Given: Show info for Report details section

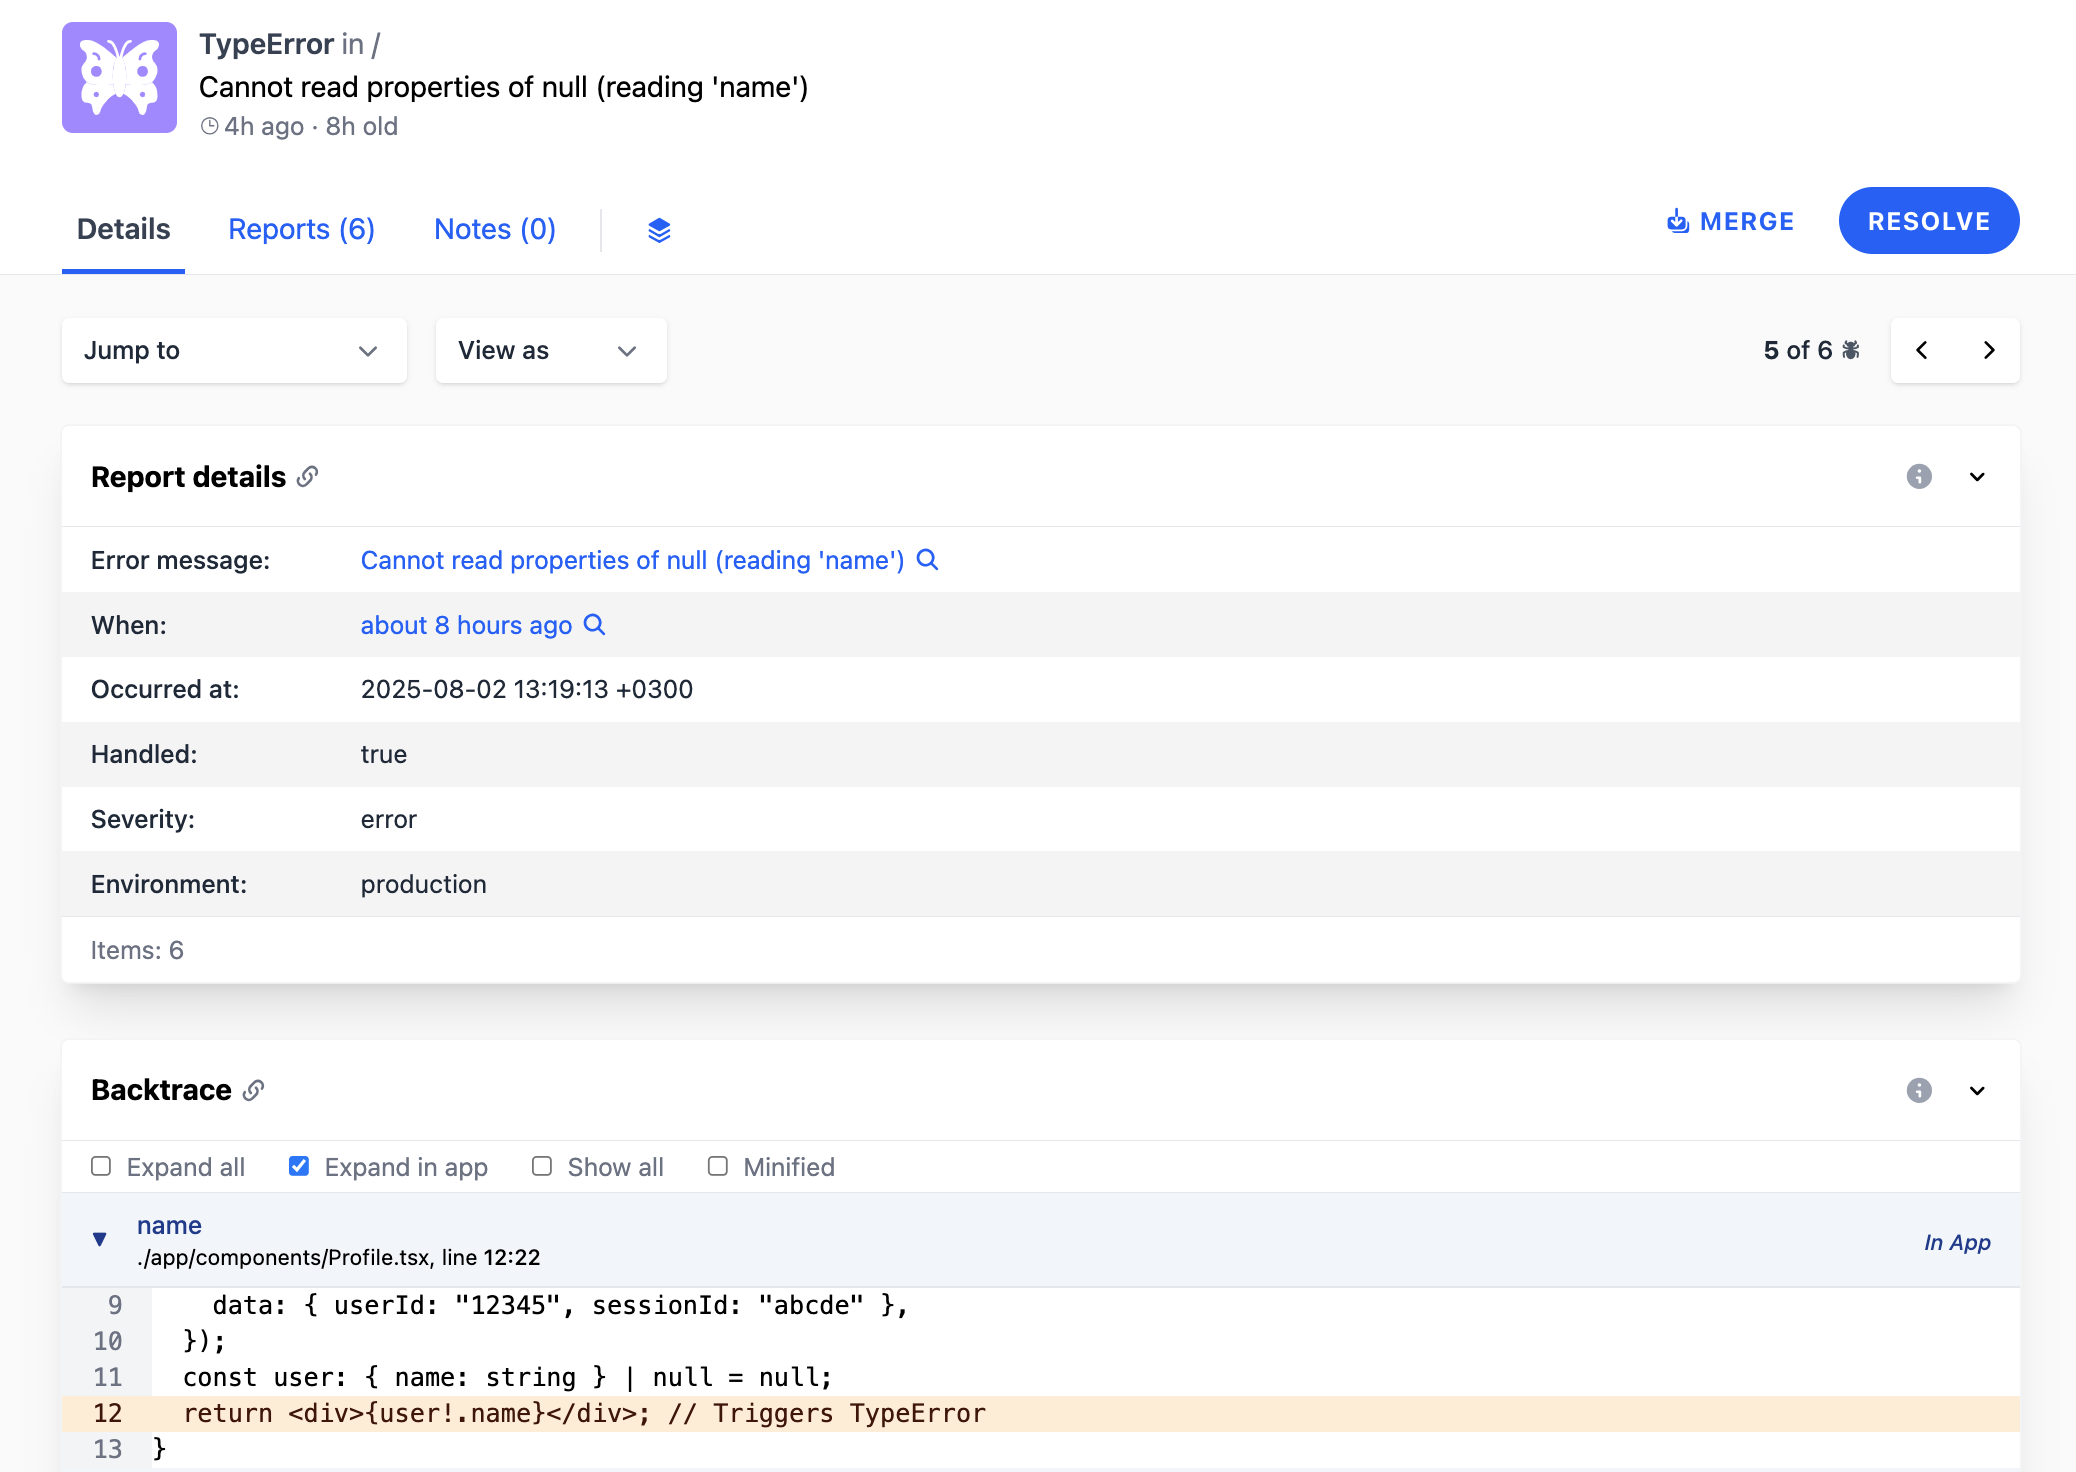Looking at the screenshot, I should coord(1919,476).
